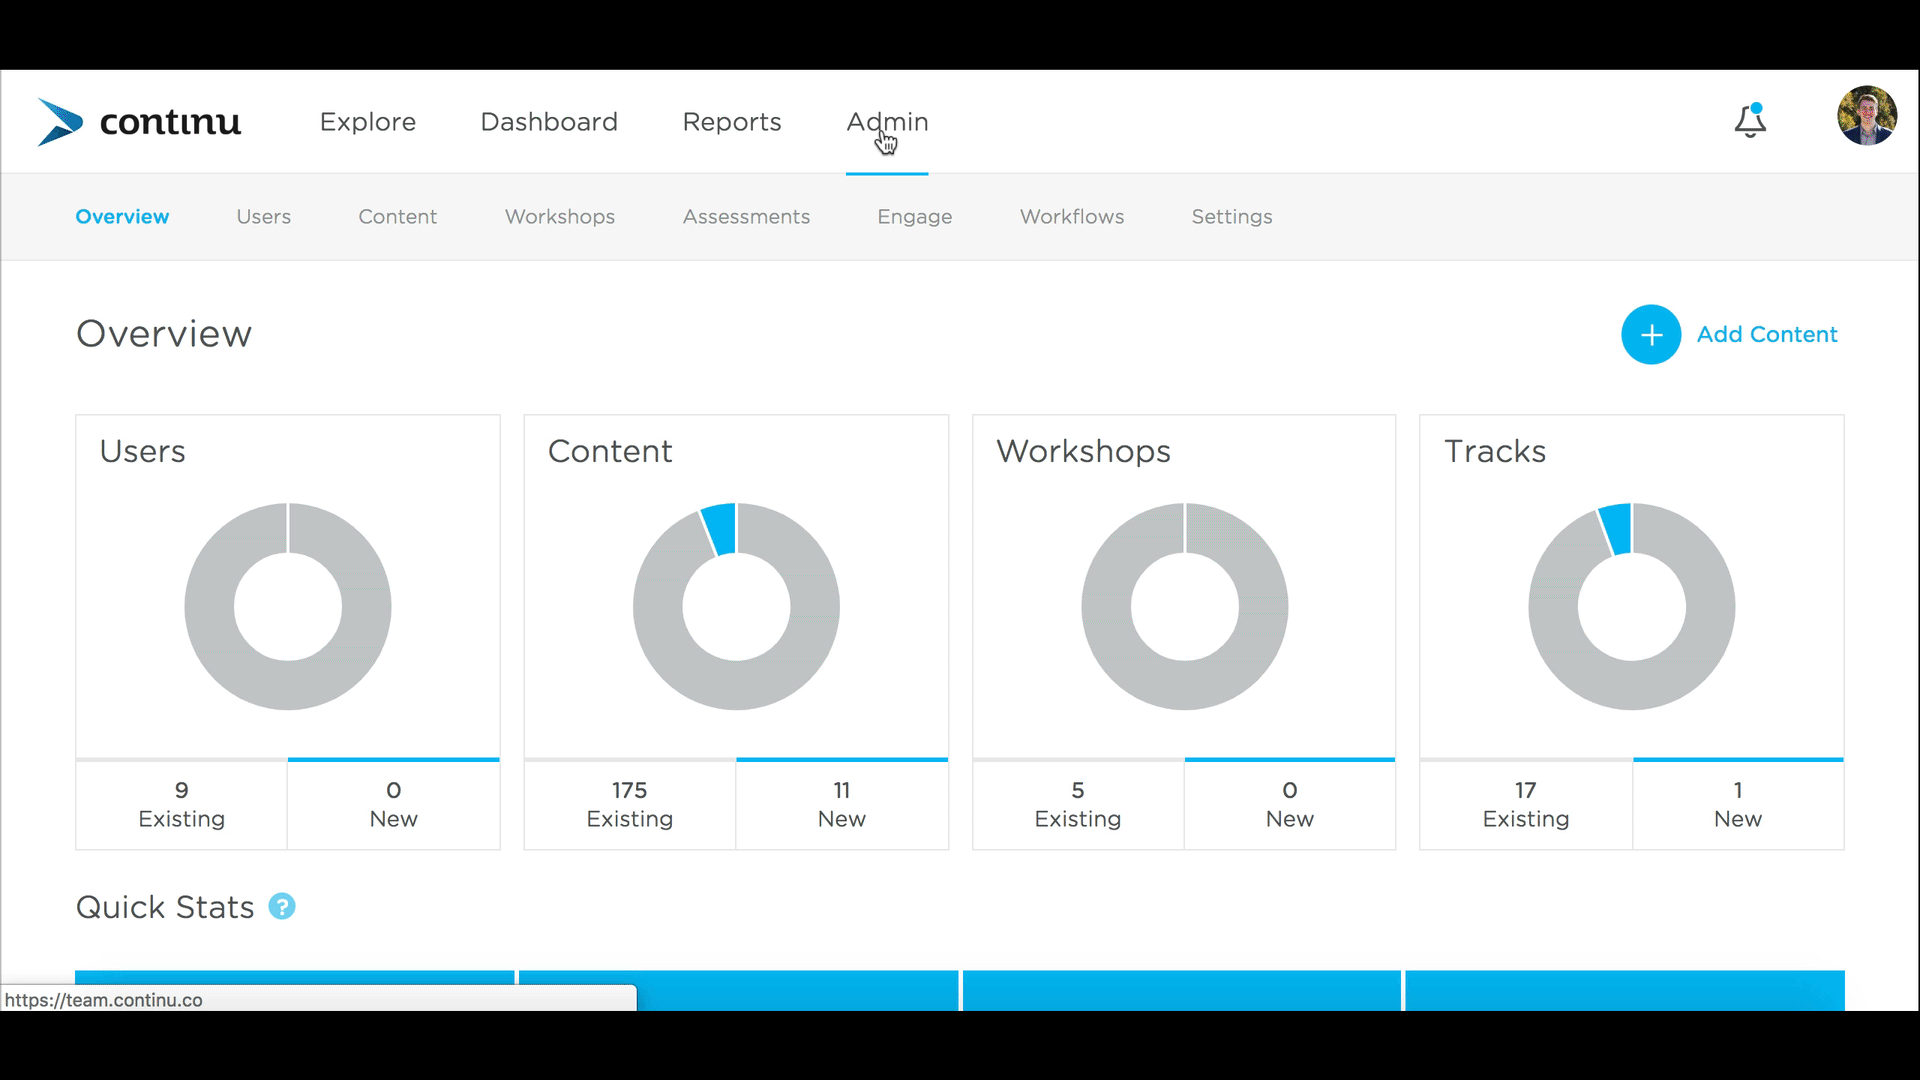This screenshot has height=1080, width=1920.
Task: Switch to the Content tab
Action: [x=398, y=217]
